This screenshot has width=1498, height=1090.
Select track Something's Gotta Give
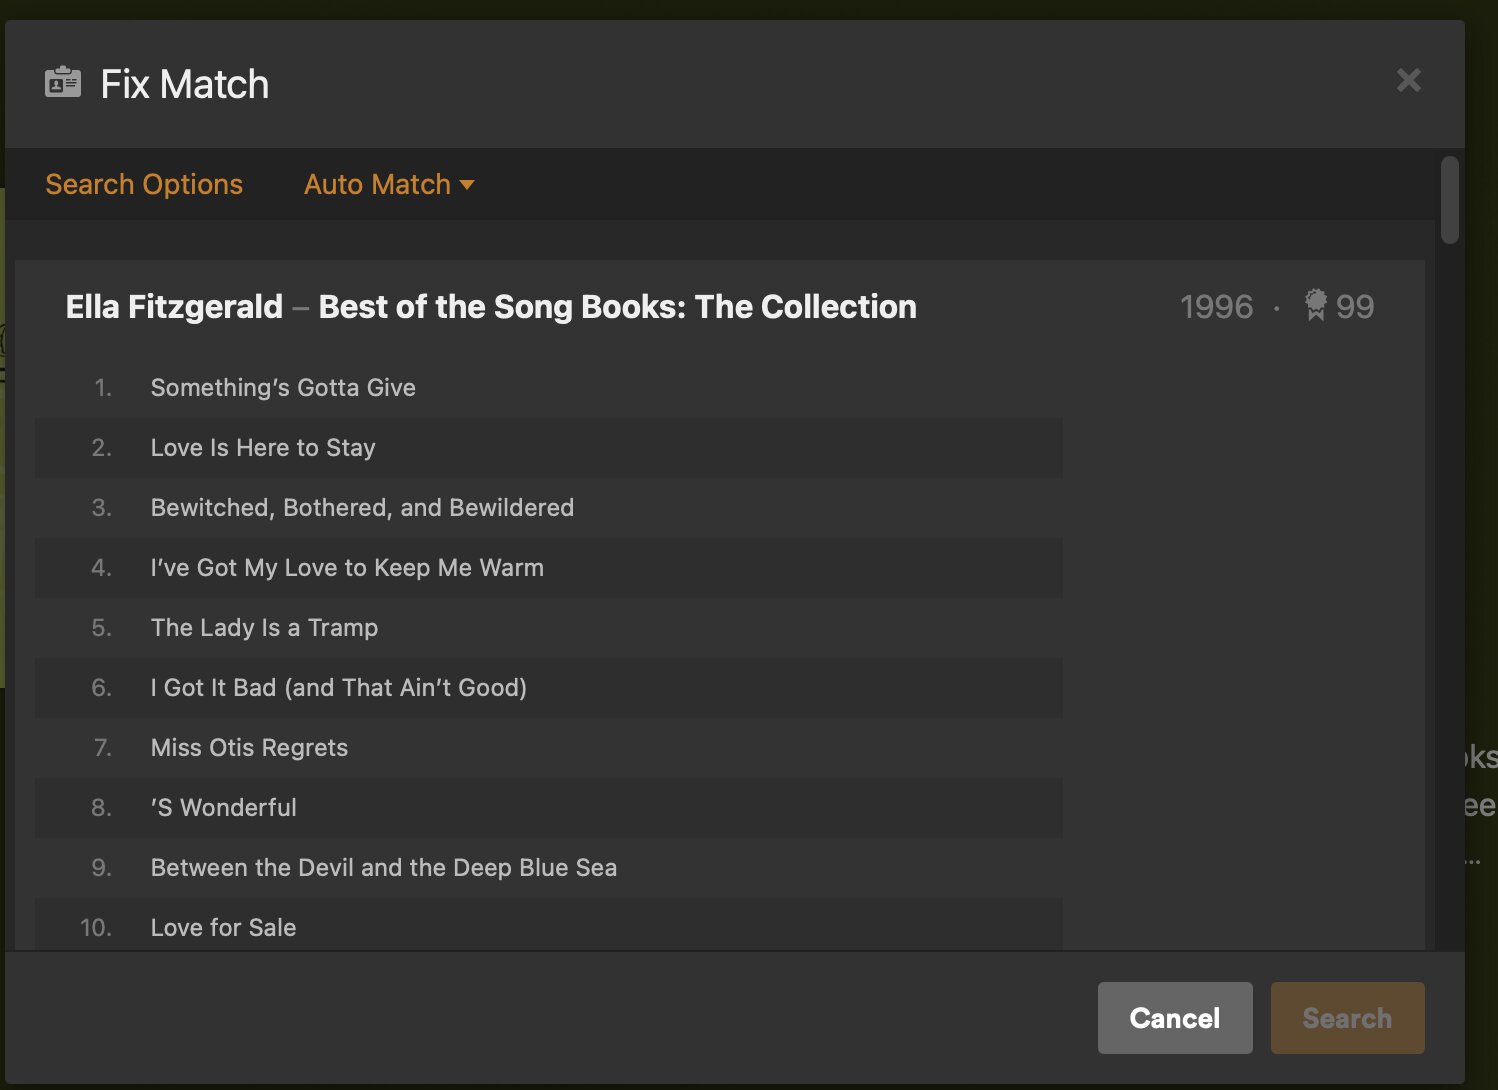tap(549, 388)
